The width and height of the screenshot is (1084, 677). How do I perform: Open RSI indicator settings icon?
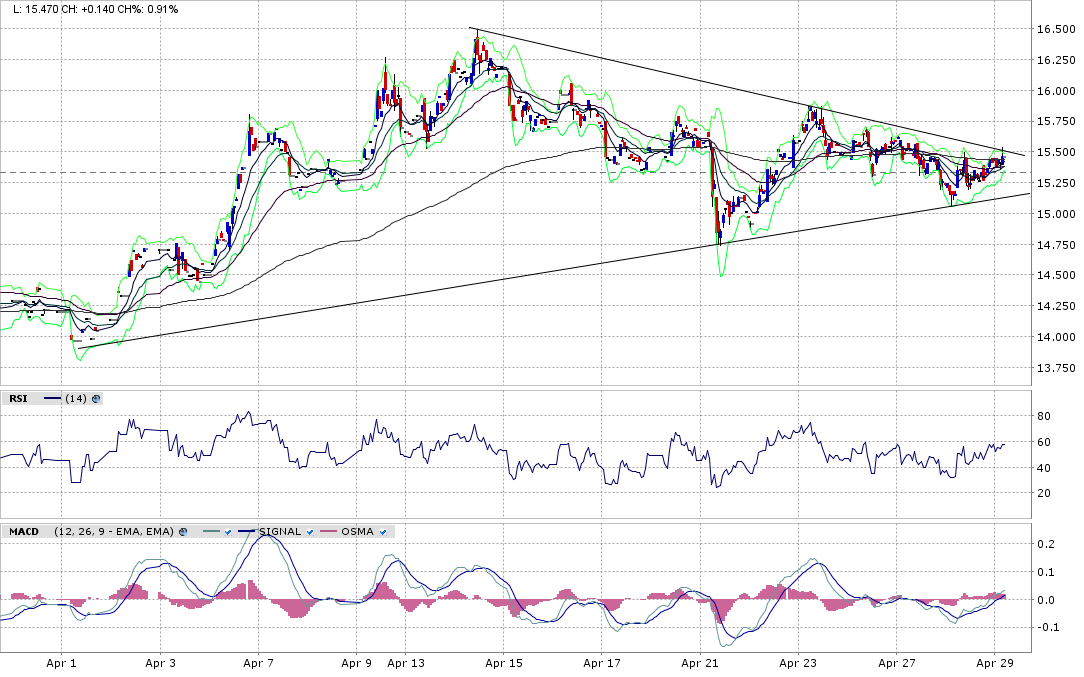[x=96, y=399]
